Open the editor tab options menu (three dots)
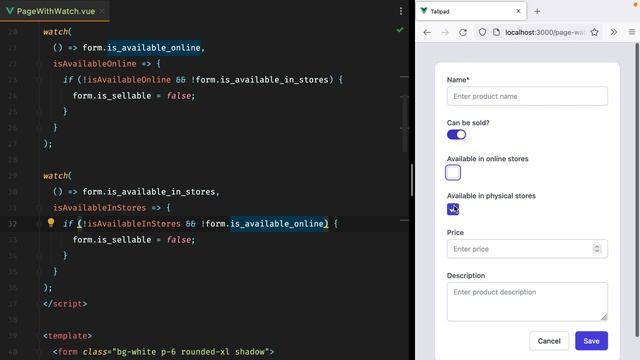Screen dimensions: 640x360 [x=401, y=11]
